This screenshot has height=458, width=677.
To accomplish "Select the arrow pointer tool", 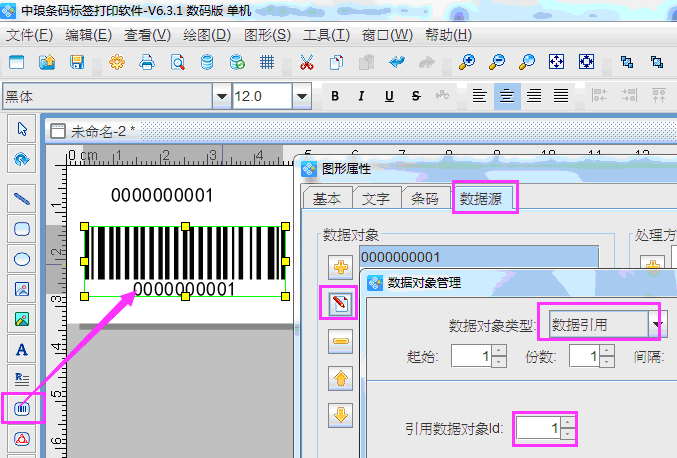I will click(22, 129).
